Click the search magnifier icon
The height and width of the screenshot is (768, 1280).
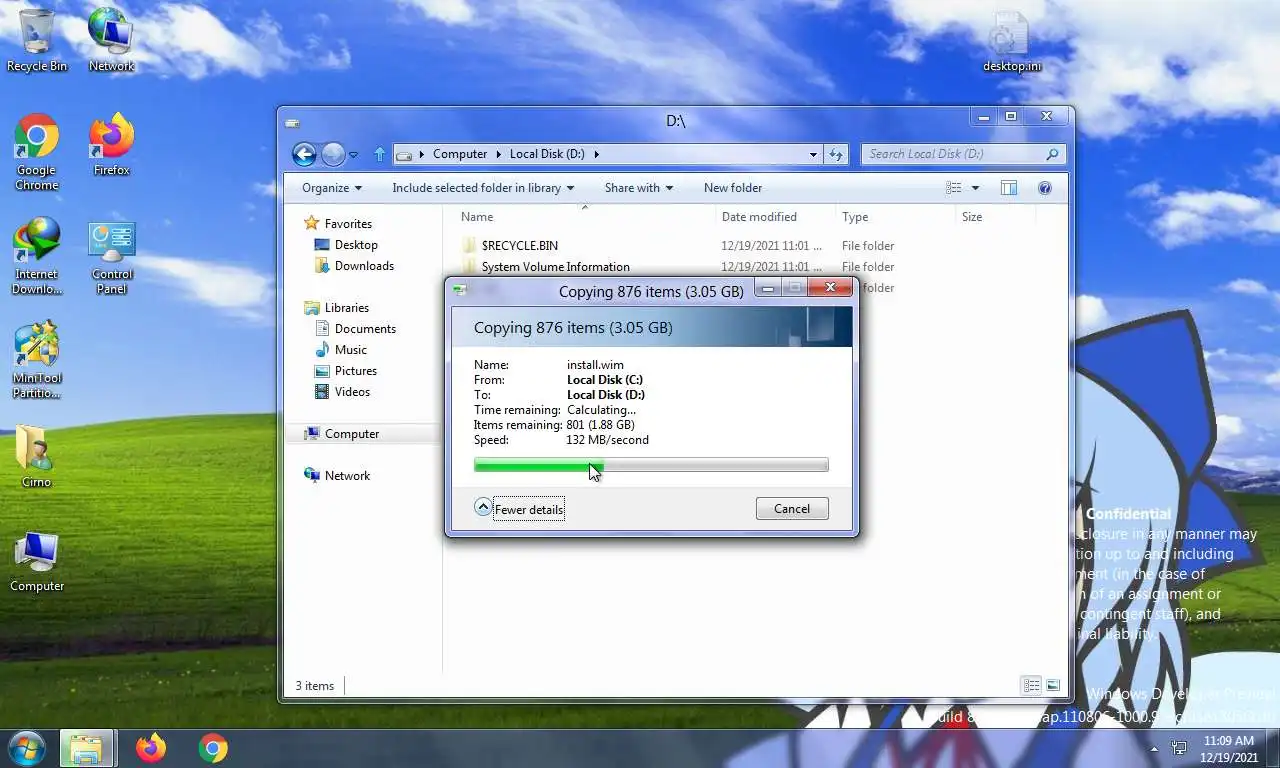tap(1052, 154)
